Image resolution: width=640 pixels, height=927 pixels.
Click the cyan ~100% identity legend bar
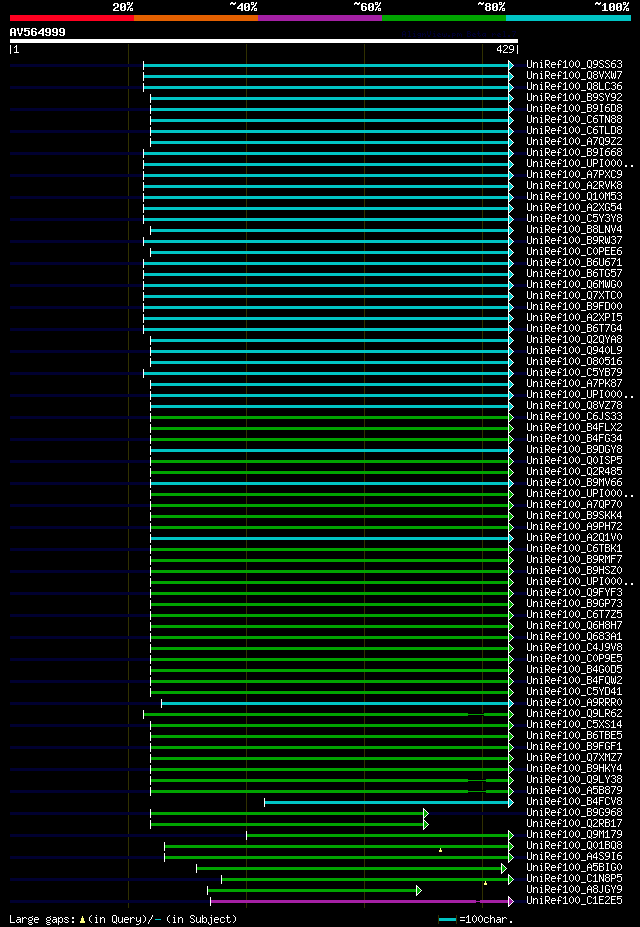568,18
